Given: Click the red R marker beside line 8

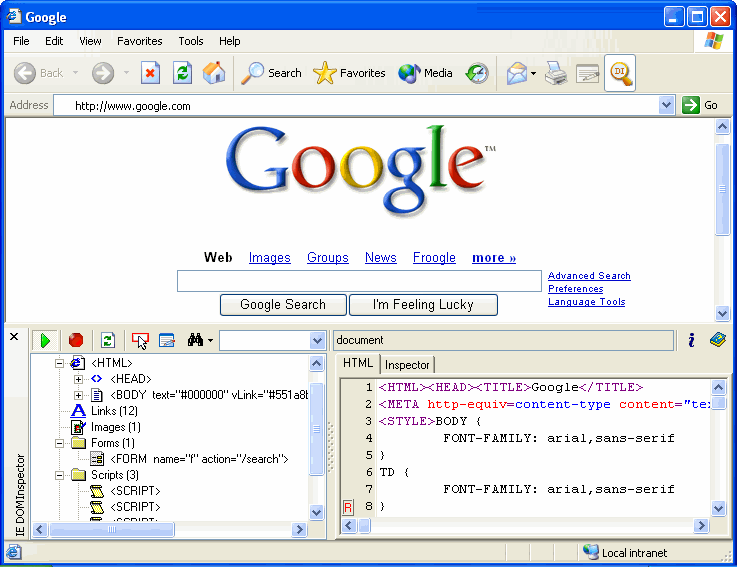Looking at the screenshot, I should 347,507.
